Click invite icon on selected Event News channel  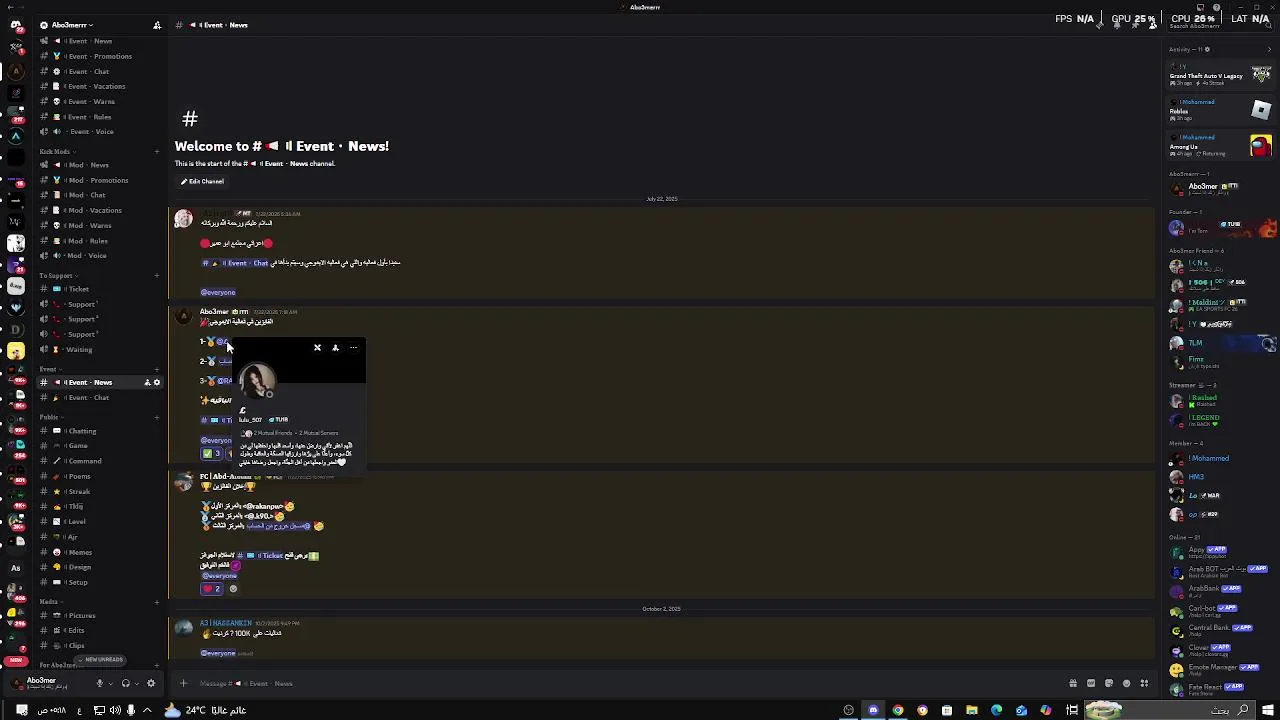tap(147, 382)
